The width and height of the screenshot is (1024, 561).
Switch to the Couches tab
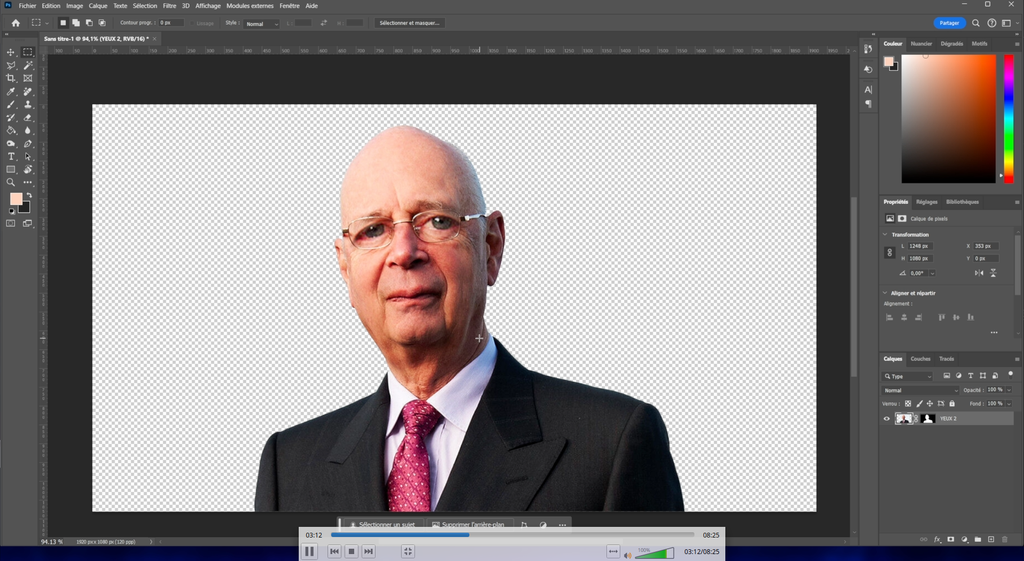tap(920, 359)
